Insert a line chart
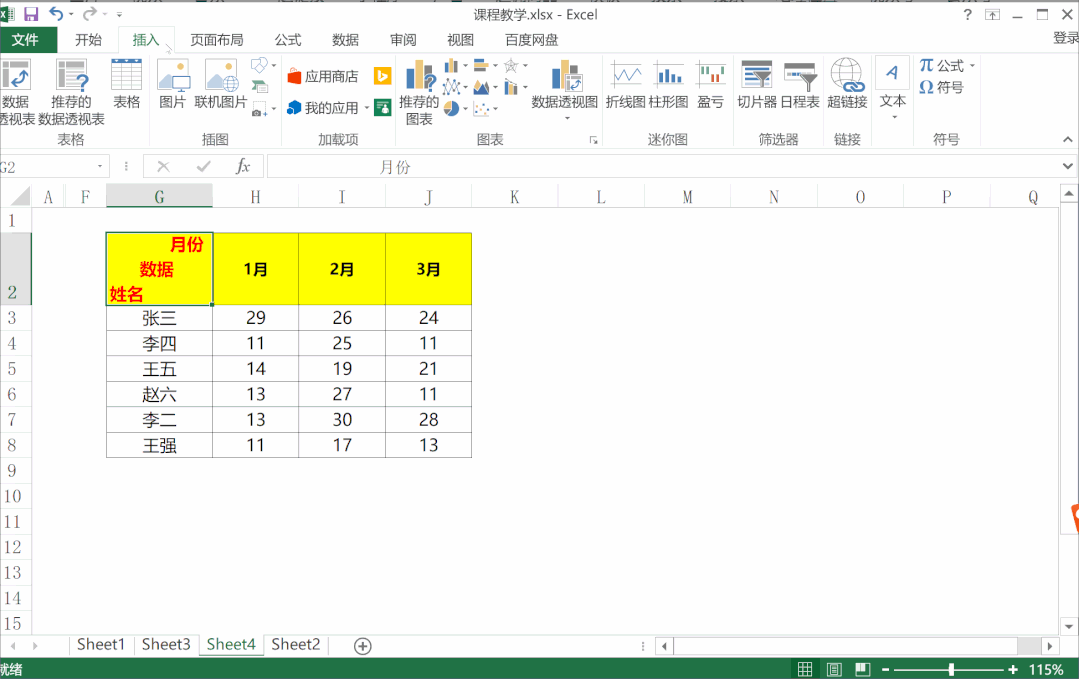1079x679 pixels. point(451,87)
